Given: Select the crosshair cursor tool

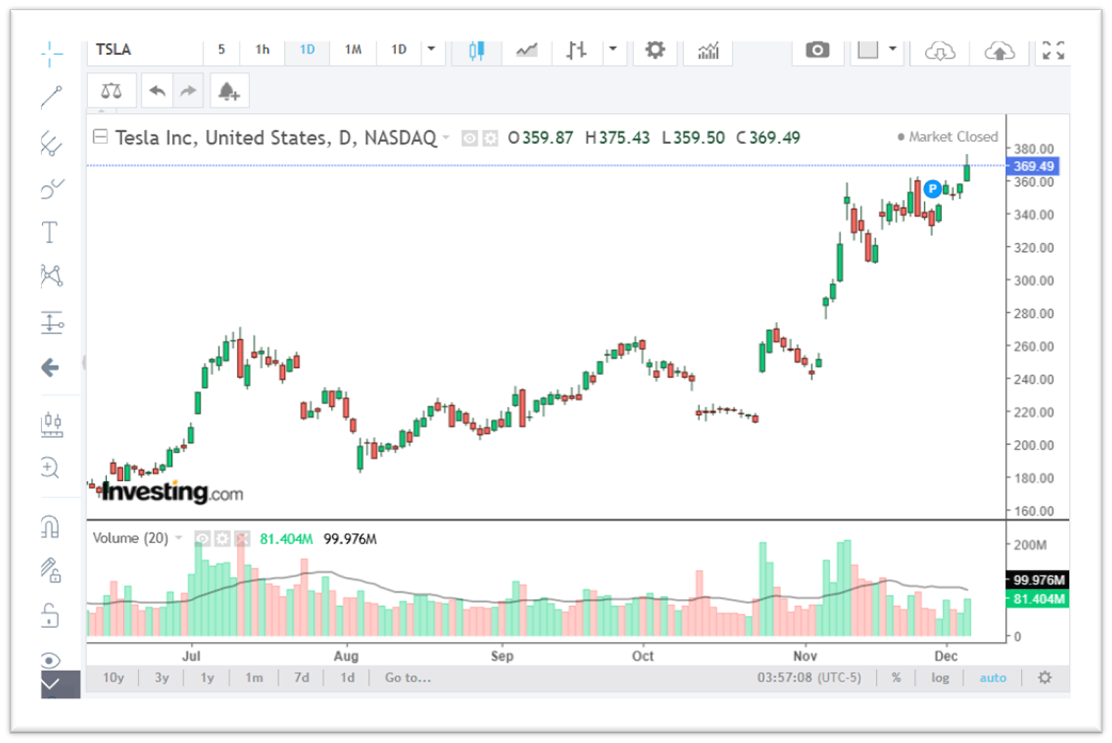Looking at the screenshot, I should [51, 53].
